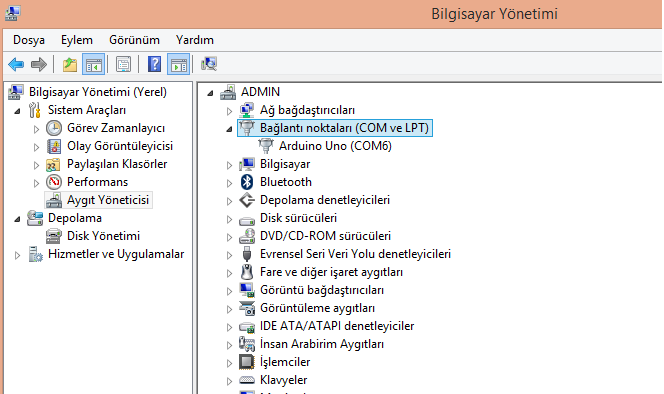The image size is (664, 394).
Task: Click the Görev Zamanlayıcı clock icon
Action: (54, 128)
